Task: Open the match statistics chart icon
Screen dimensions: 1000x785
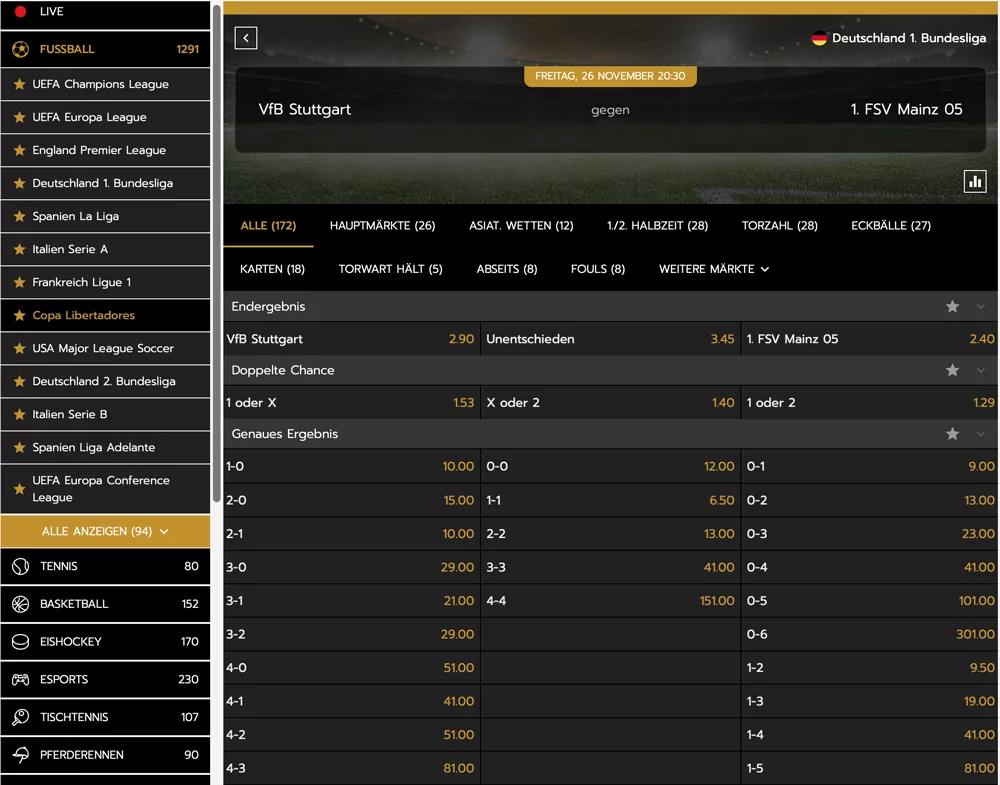Action: pyautogui.click(x=974, y=182)
